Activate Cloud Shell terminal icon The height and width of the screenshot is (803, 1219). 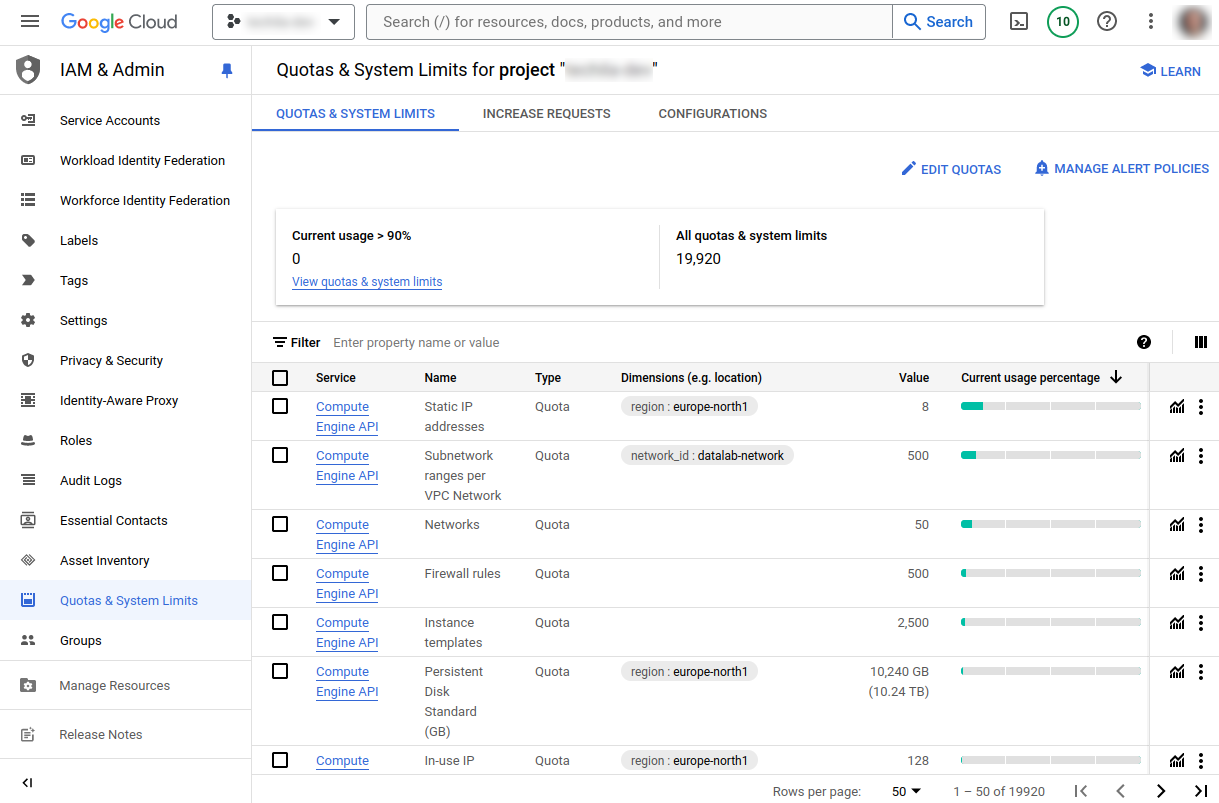click(1019, 22)
